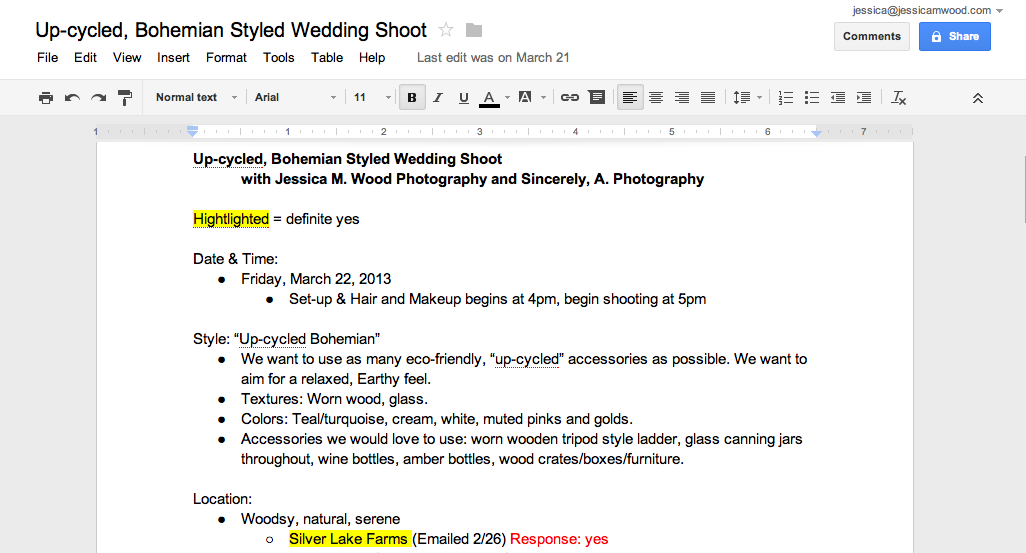Insert a hyperlink with the link icon
The width and height of the screenshot is (1026, 553).
[x=569, y=98]
